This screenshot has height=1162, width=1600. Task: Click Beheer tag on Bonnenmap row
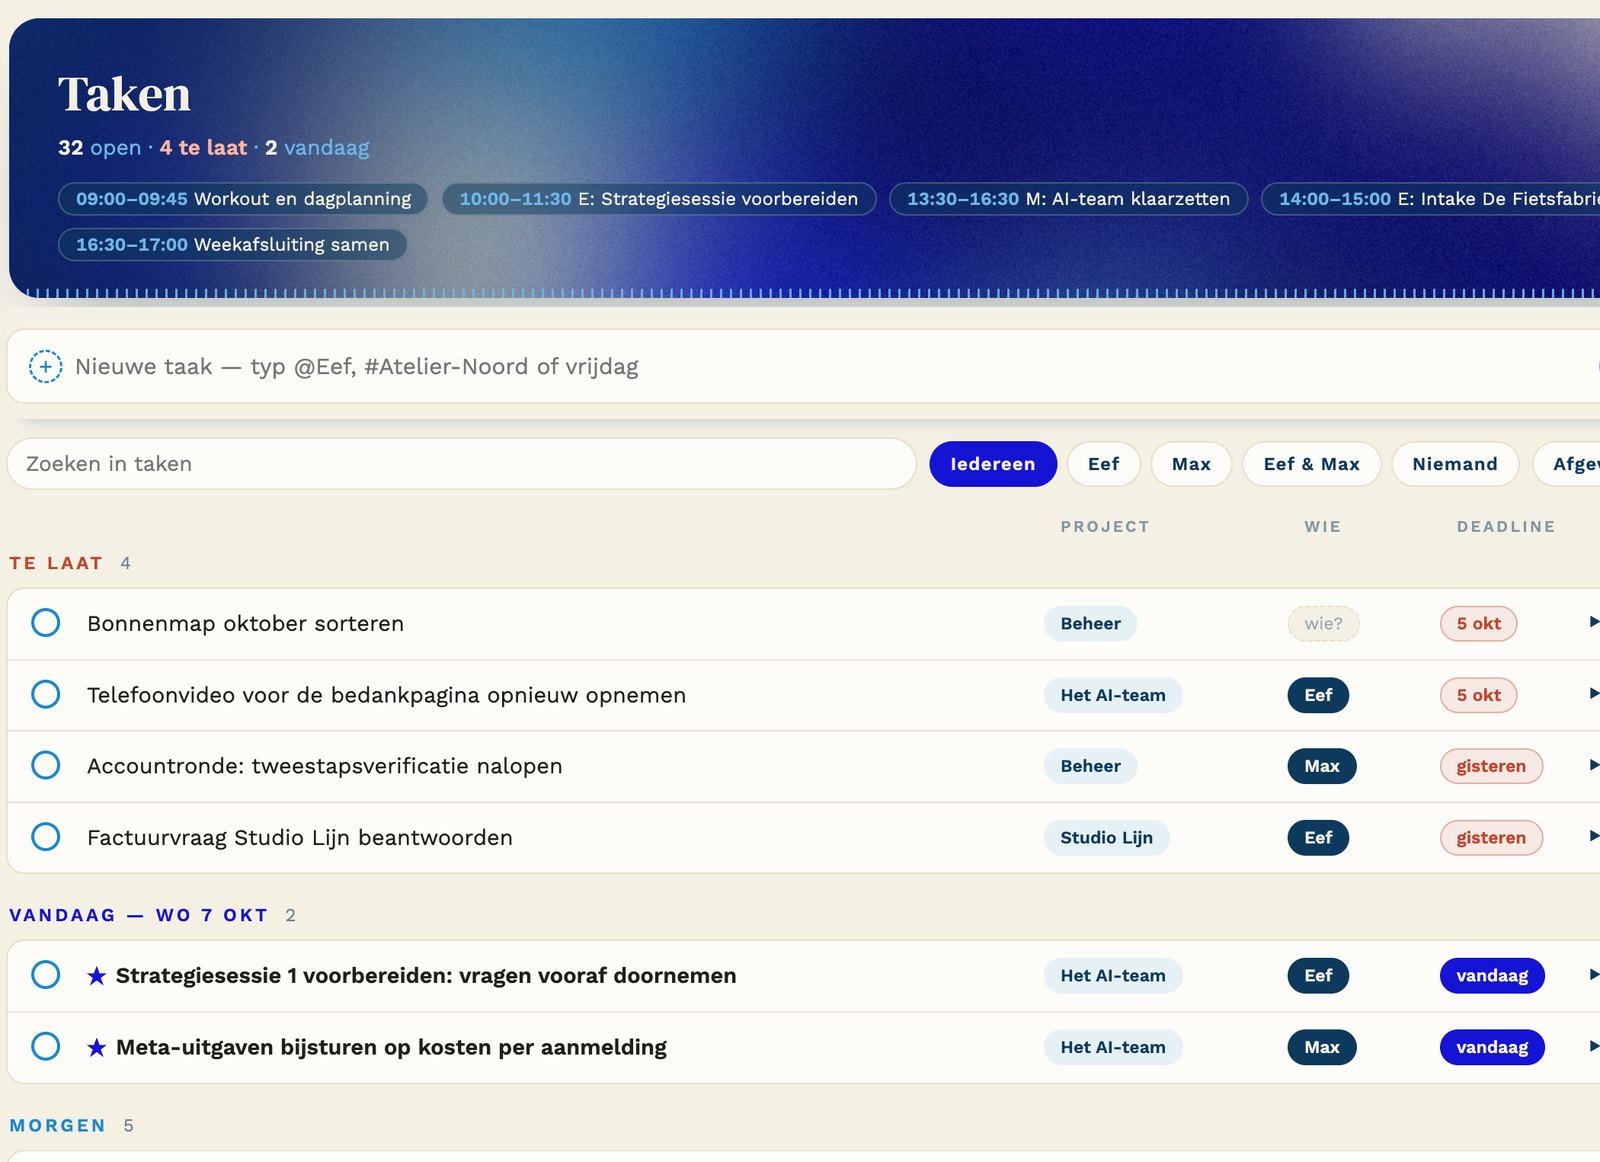coord(1090,624)
